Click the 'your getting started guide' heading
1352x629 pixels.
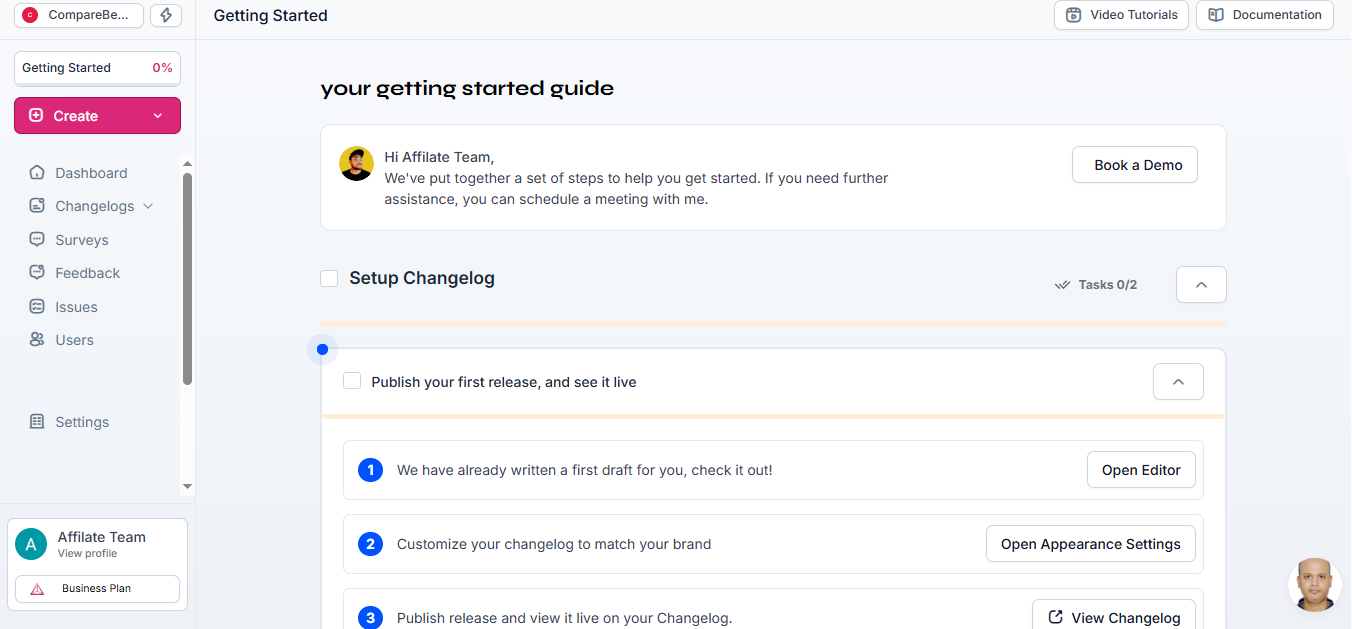pyautogui.click(x=467, y=88)
